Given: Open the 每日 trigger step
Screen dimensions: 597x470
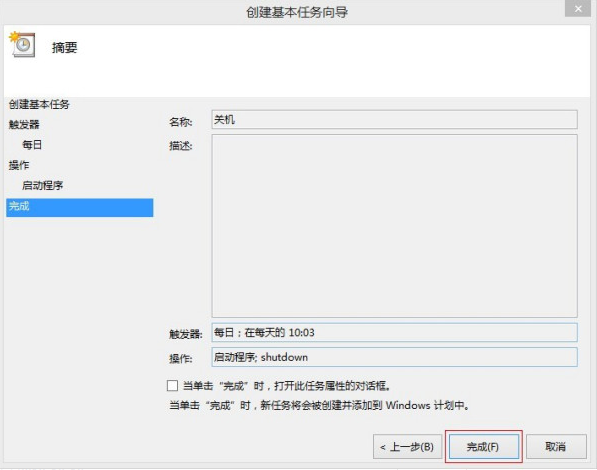Looking at the screenshot, I should click(32, 145).
